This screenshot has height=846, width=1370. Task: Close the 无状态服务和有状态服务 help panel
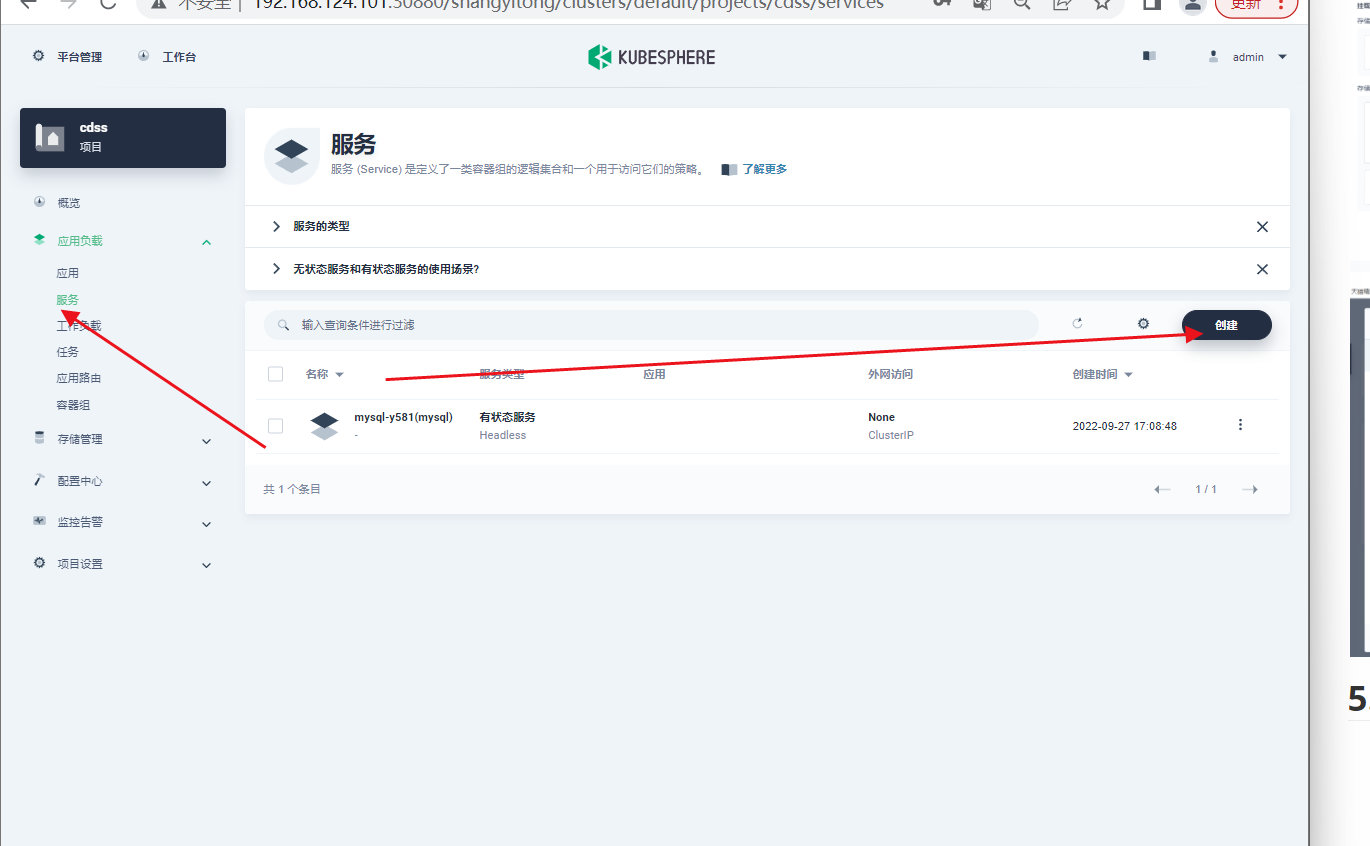coord(1262,269)
